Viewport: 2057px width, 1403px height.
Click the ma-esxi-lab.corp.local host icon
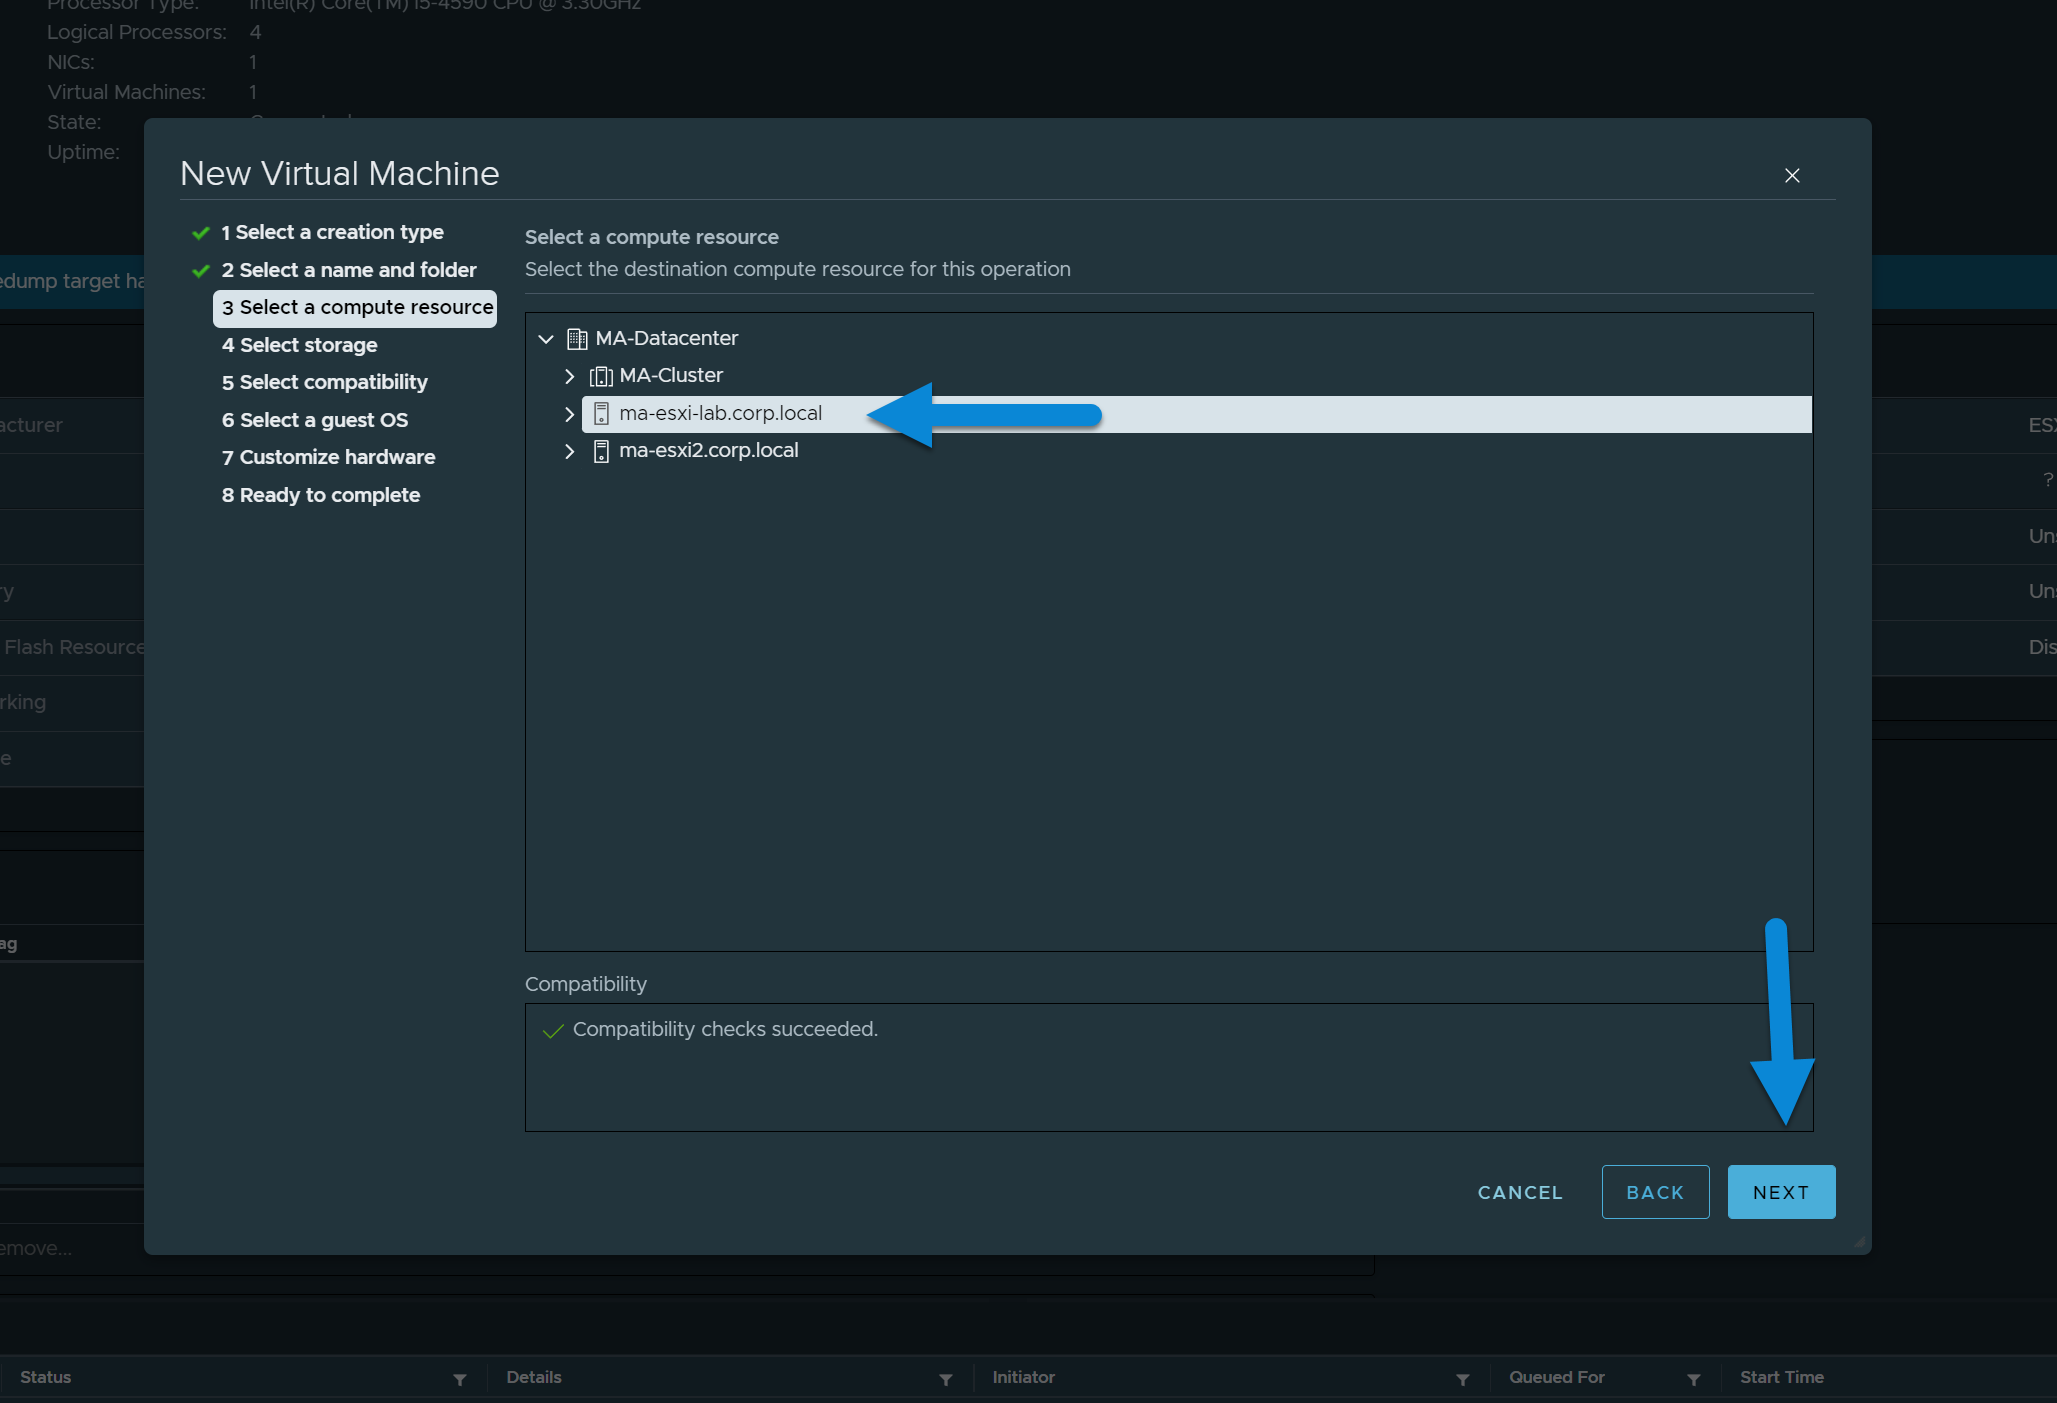(x=601, y=414)
